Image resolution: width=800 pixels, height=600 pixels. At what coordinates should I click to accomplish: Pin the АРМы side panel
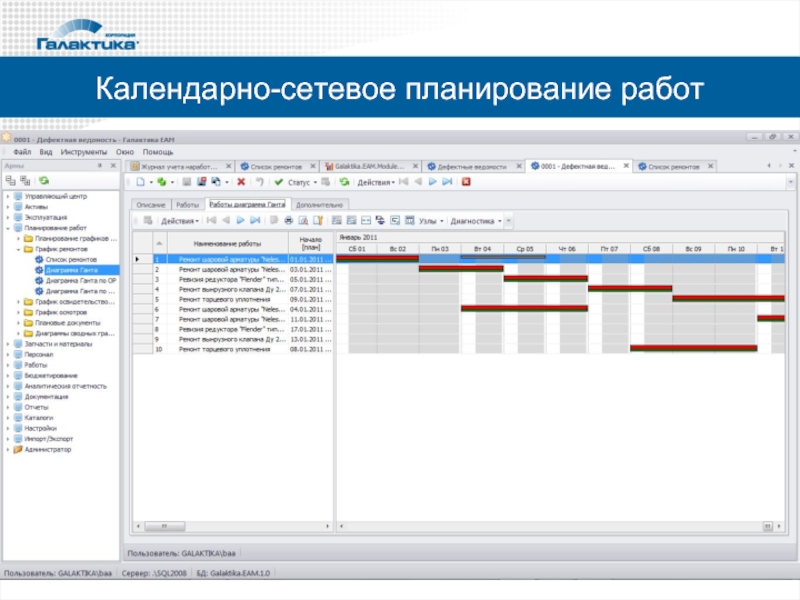point(99,166)
